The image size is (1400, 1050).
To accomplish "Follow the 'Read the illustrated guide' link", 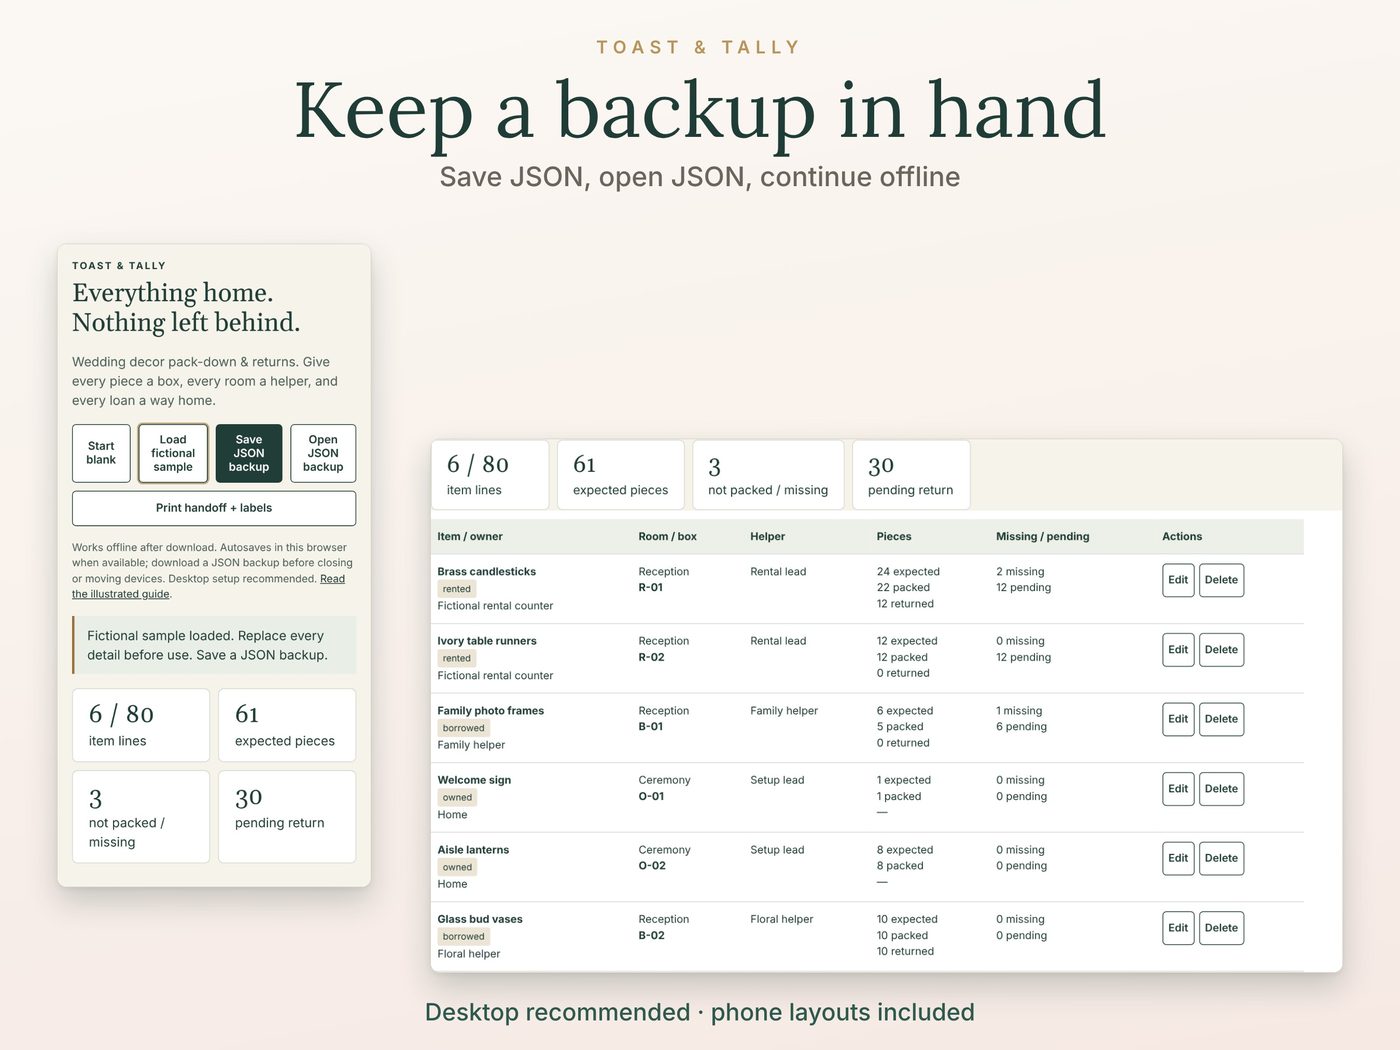I will pos(208,586).
